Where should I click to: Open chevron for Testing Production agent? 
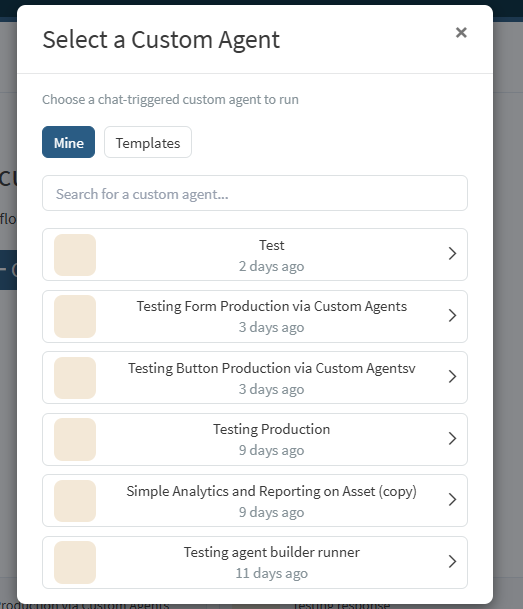point(452,438)
